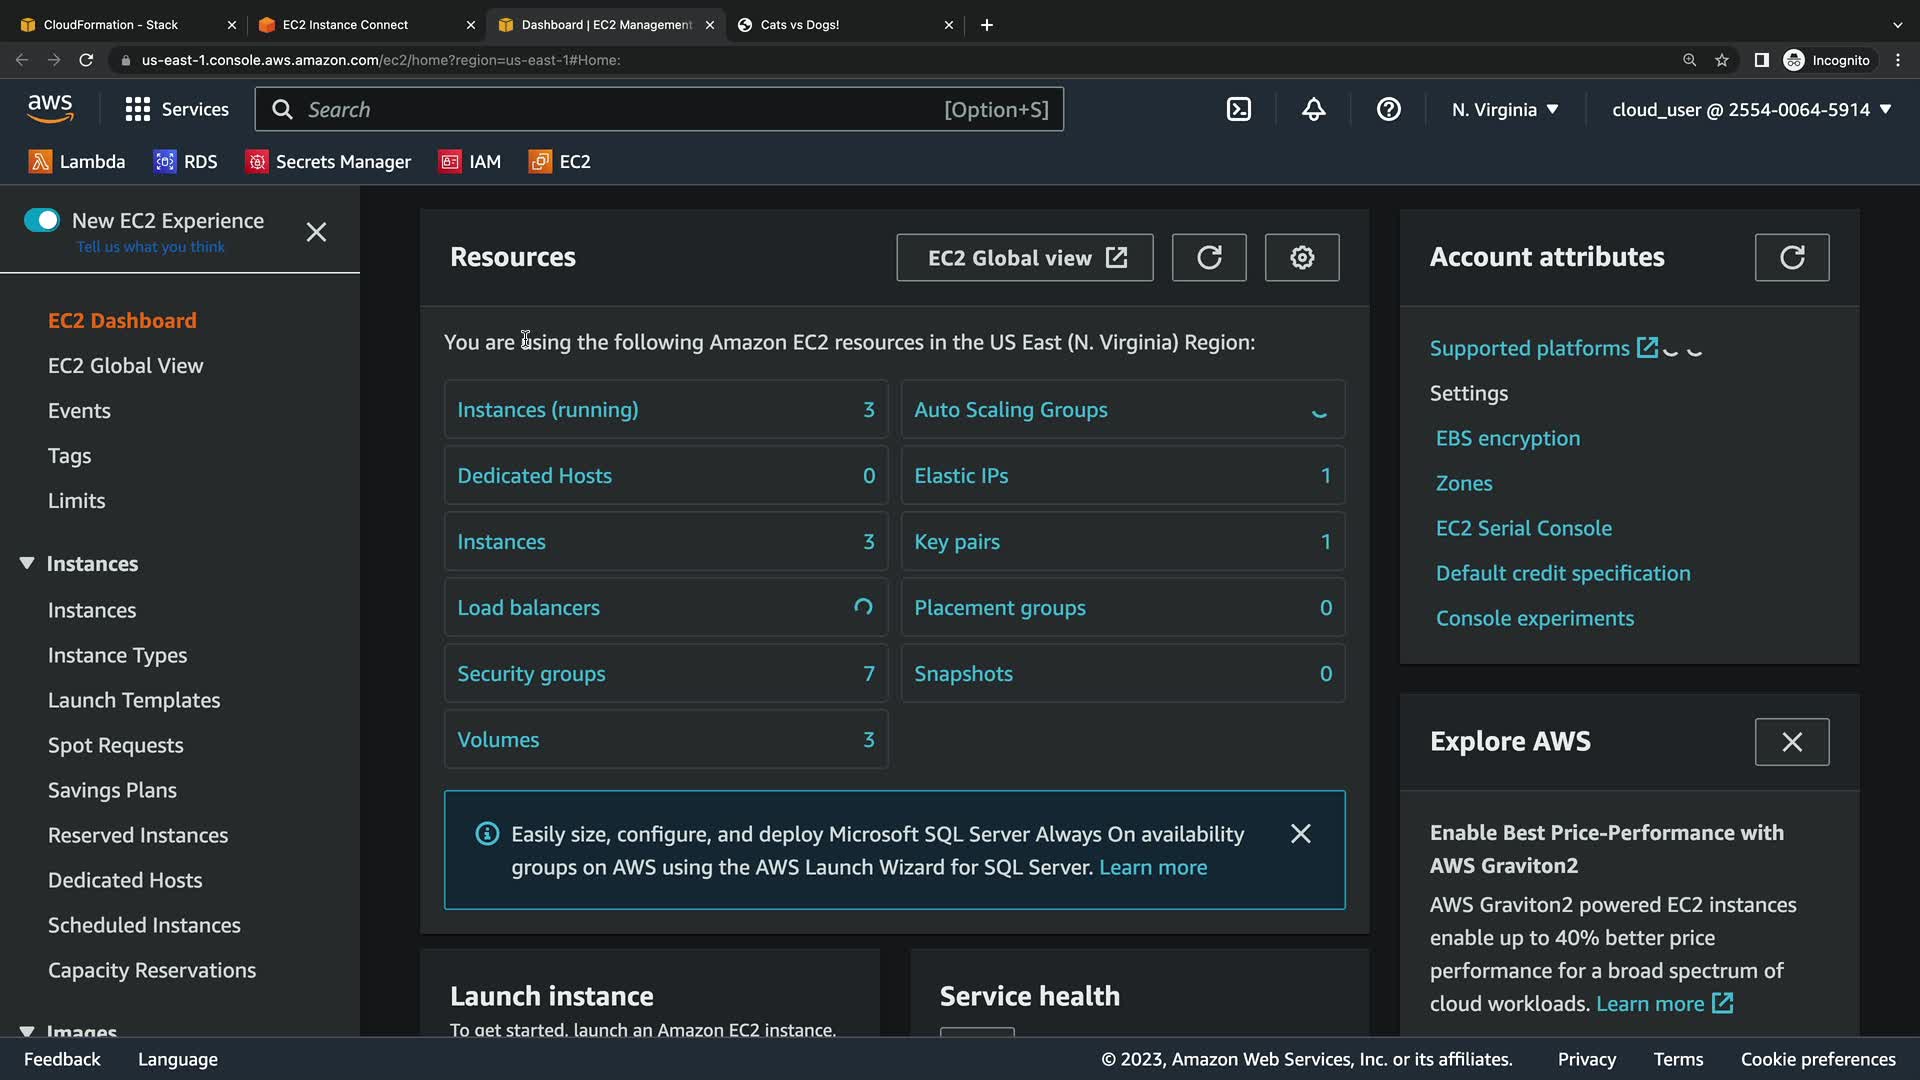Click the help question mark icon
1920x1080 pixels.
coord(1388,109)
